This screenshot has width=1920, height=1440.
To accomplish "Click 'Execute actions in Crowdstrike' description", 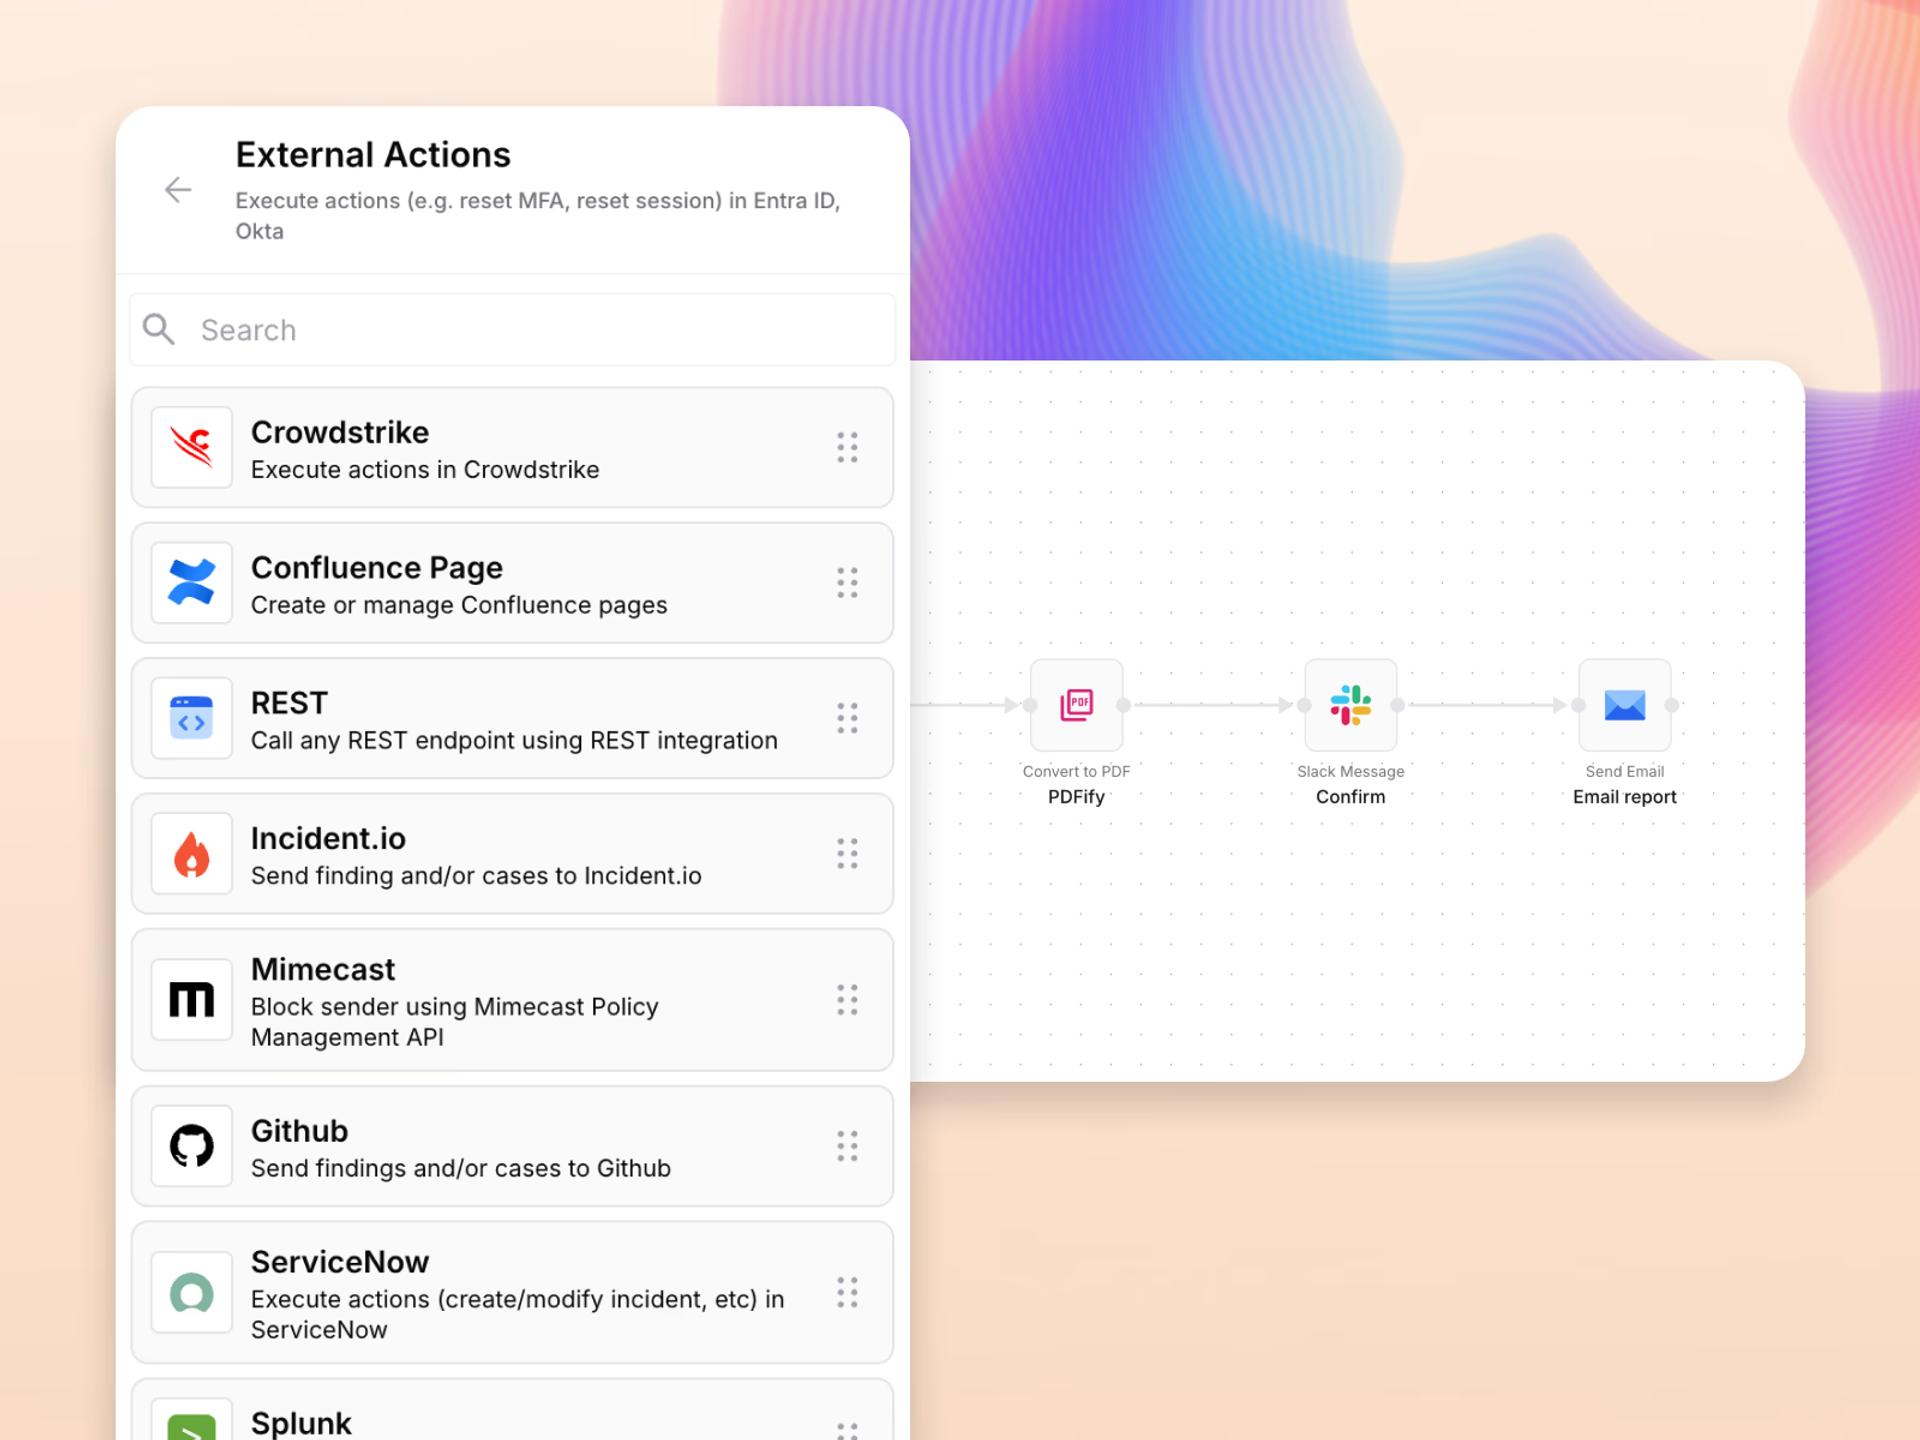I will click(x=425, y=470).
